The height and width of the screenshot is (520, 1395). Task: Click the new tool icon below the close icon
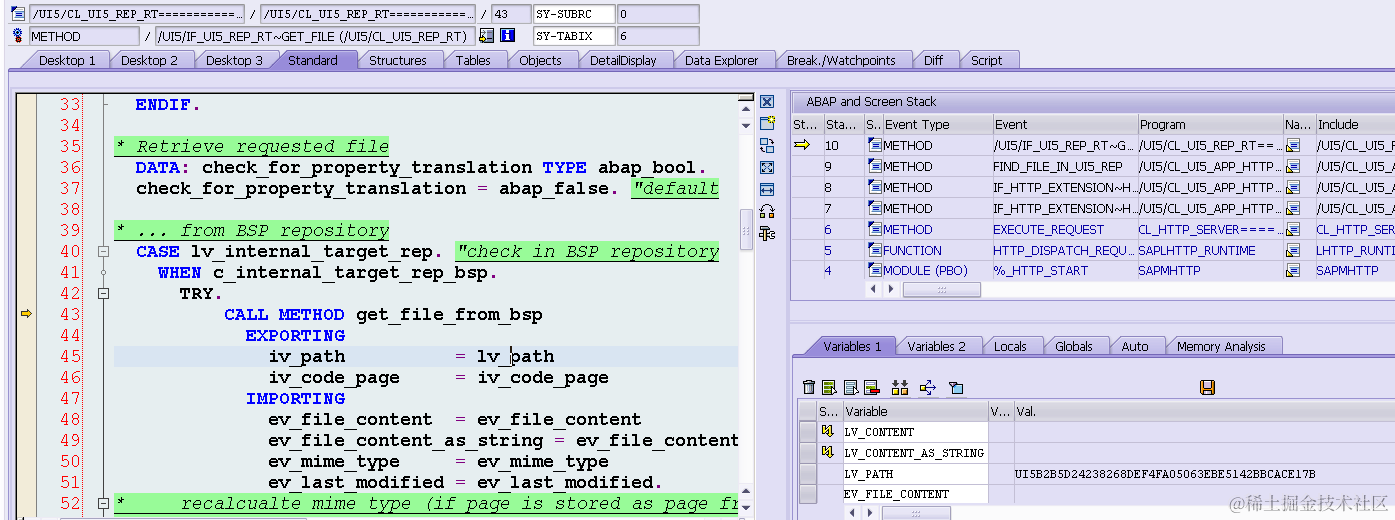click(x=767, y=123)
